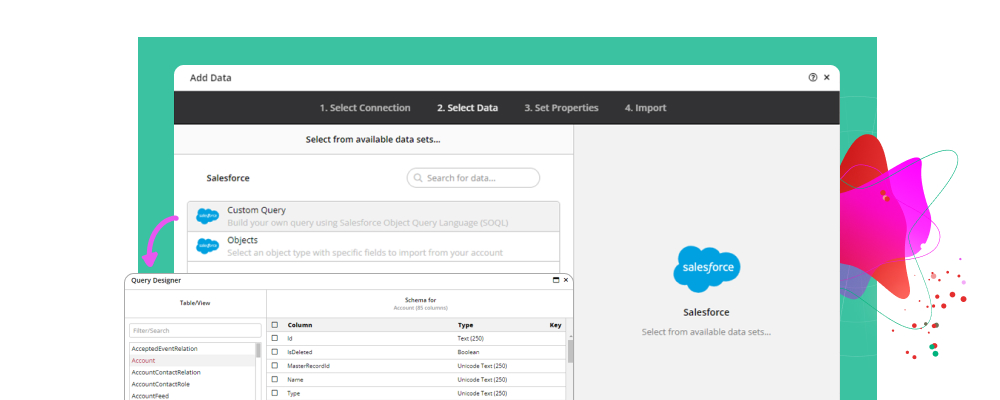Click the 'Table/View' panel header

tap(195, 303)
